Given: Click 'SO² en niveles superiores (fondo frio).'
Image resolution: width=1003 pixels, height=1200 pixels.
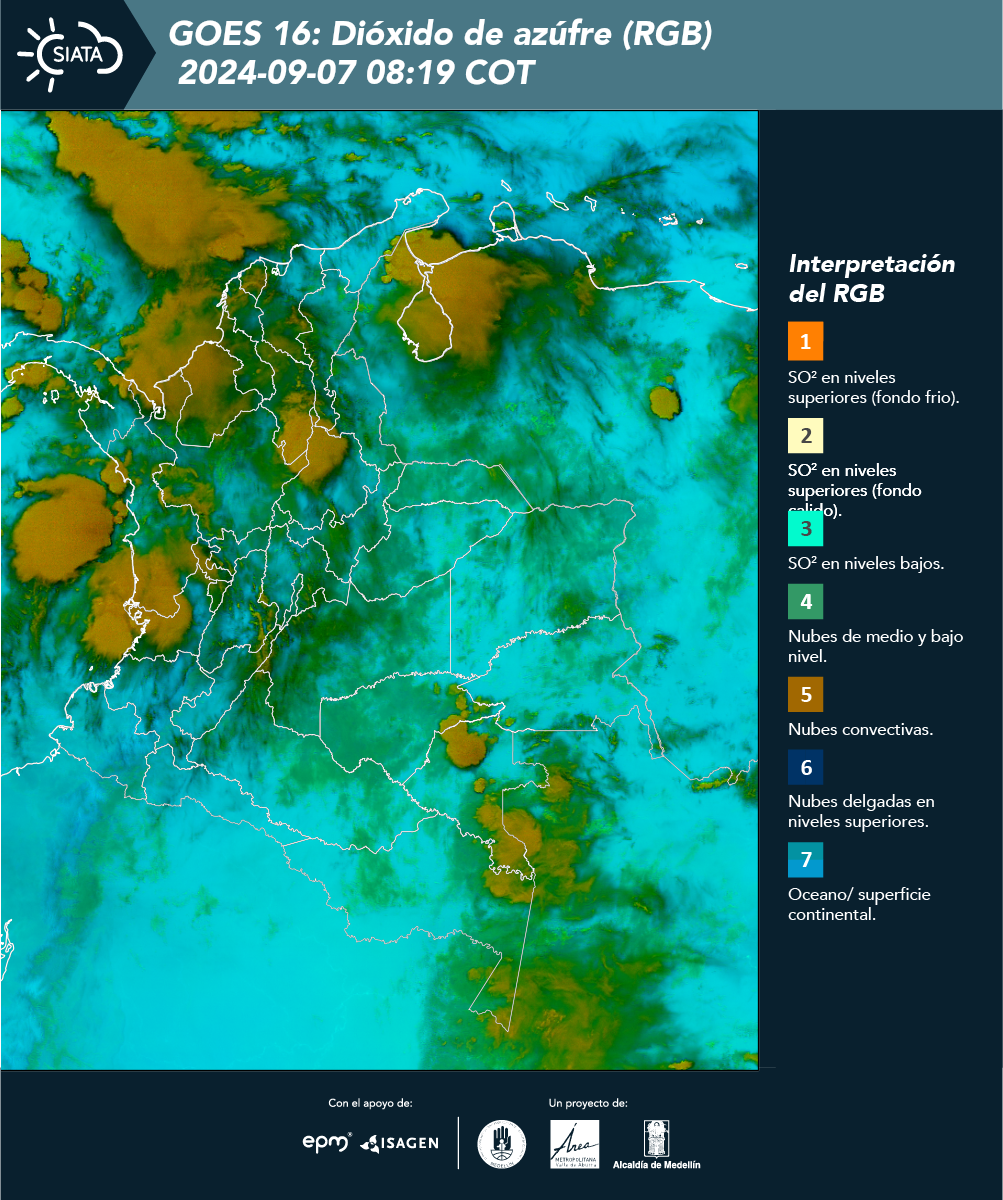Looking at the screenshot, I should pos(873,387).
